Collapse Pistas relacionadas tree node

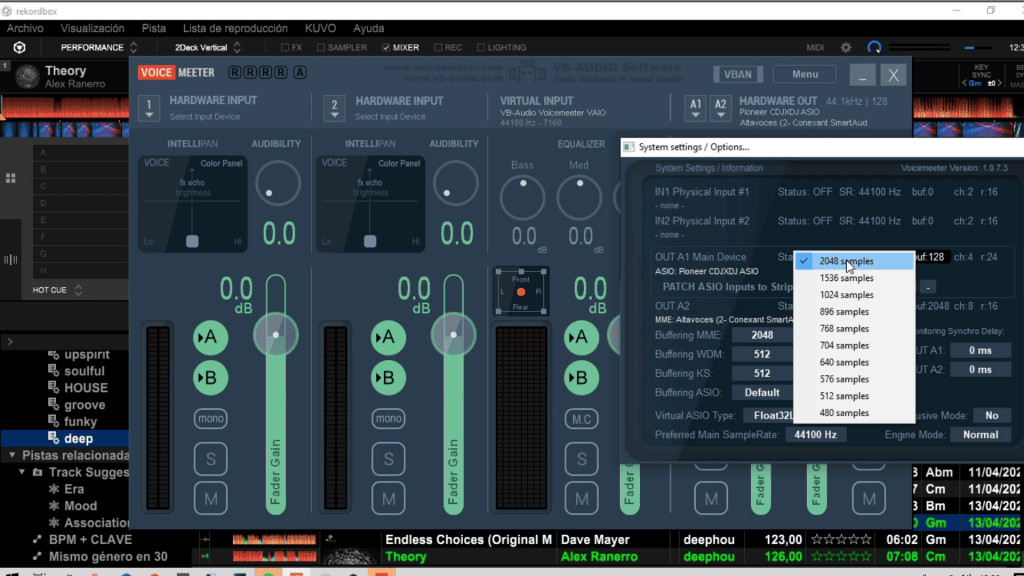[x=12, y=455]
